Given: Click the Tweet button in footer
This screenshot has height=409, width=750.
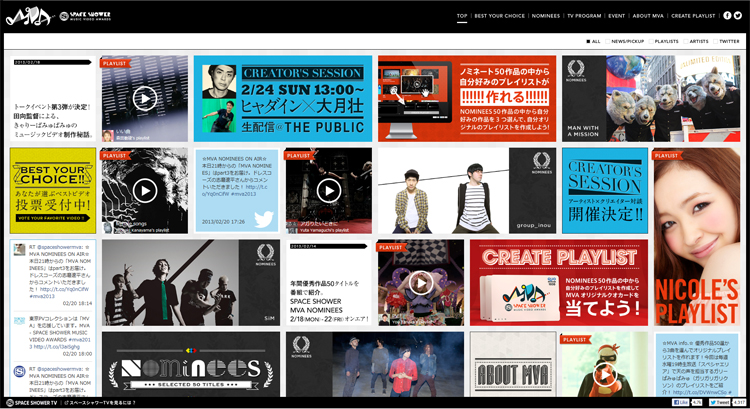Looking at the screenshot, I should [719, 403].
